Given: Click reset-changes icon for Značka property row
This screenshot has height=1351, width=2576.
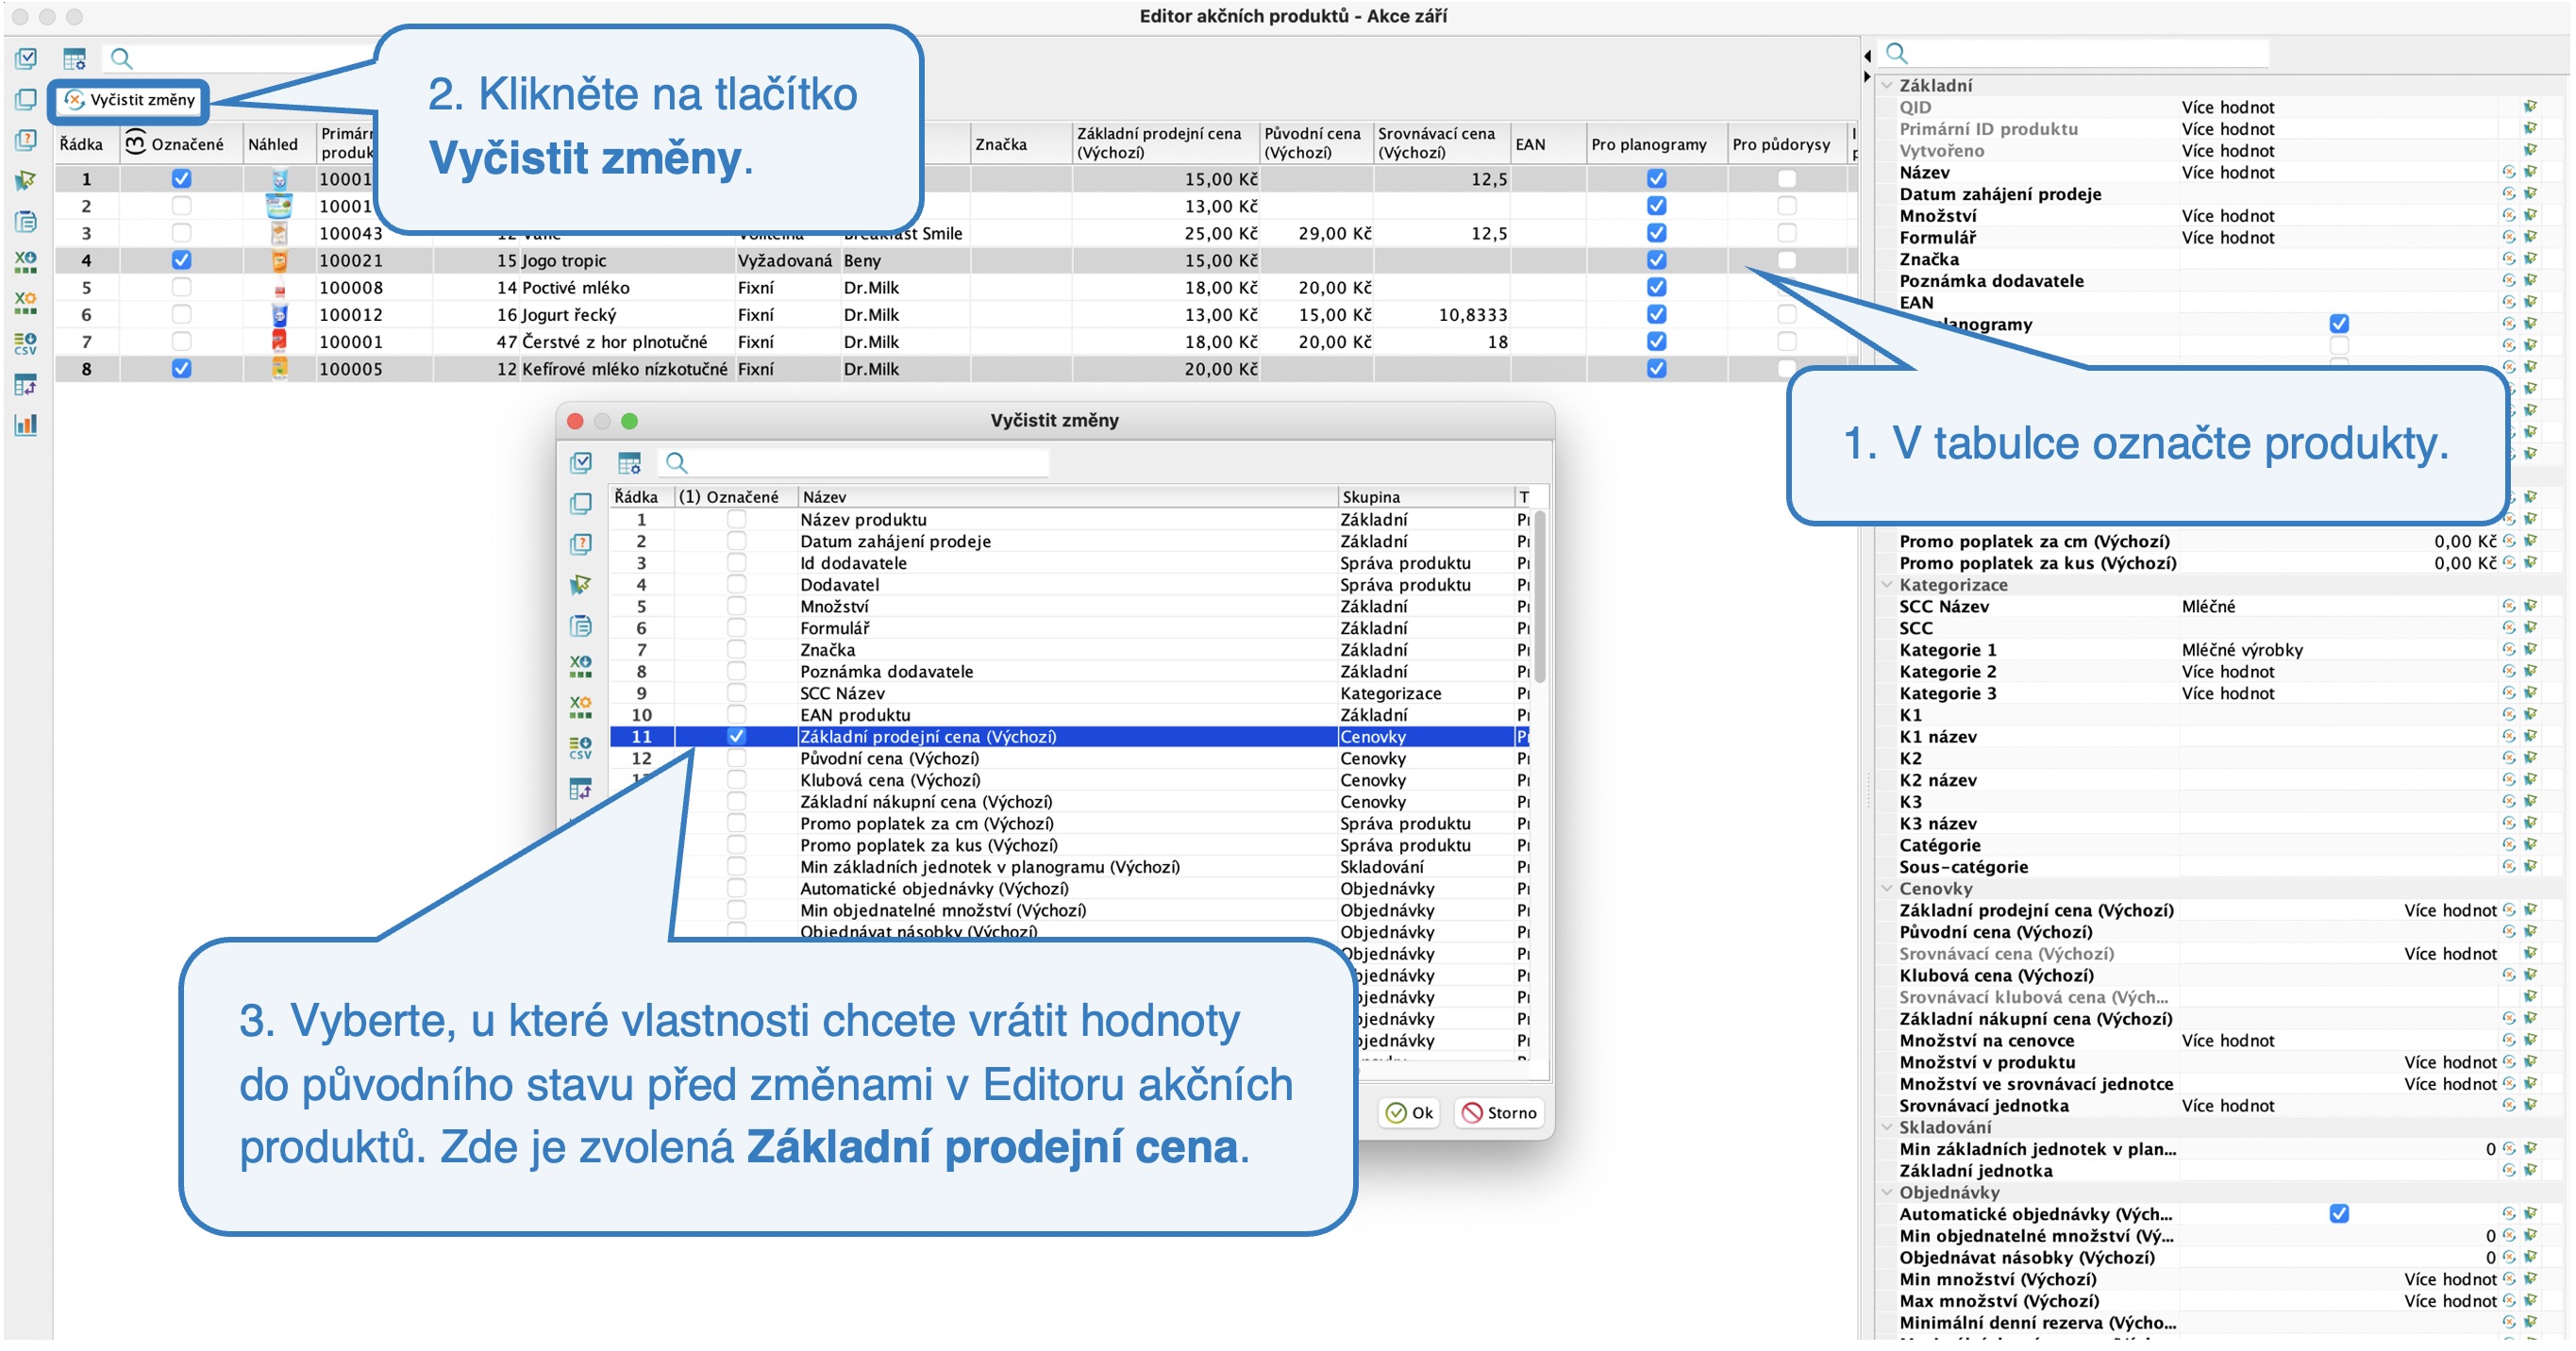Looking at the screenshot, I should pos(2508,259).
